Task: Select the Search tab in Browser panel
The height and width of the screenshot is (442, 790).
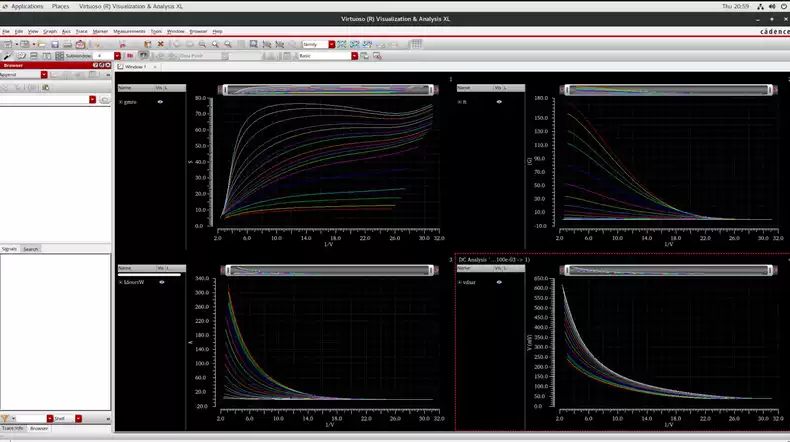Action: [31, 249]
